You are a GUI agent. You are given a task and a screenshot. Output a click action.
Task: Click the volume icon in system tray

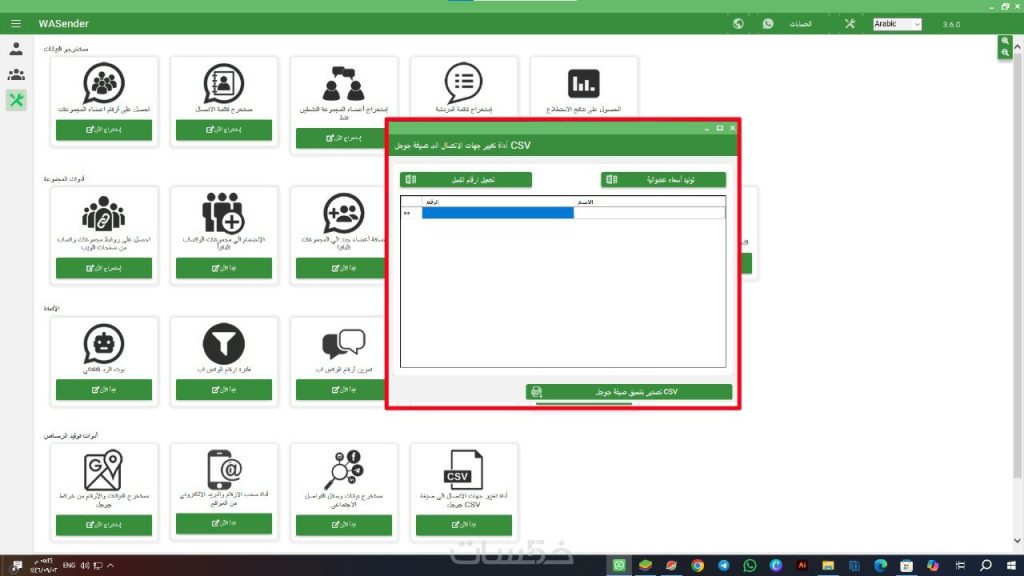point(85,566)
